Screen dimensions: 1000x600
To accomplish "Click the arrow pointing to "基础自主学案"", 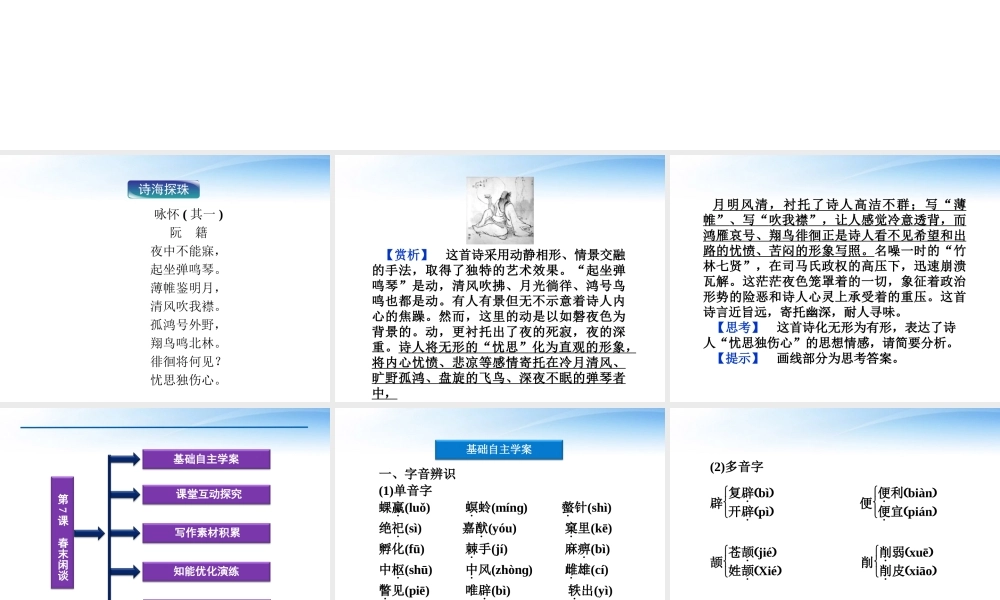I will tap(125, 459).
